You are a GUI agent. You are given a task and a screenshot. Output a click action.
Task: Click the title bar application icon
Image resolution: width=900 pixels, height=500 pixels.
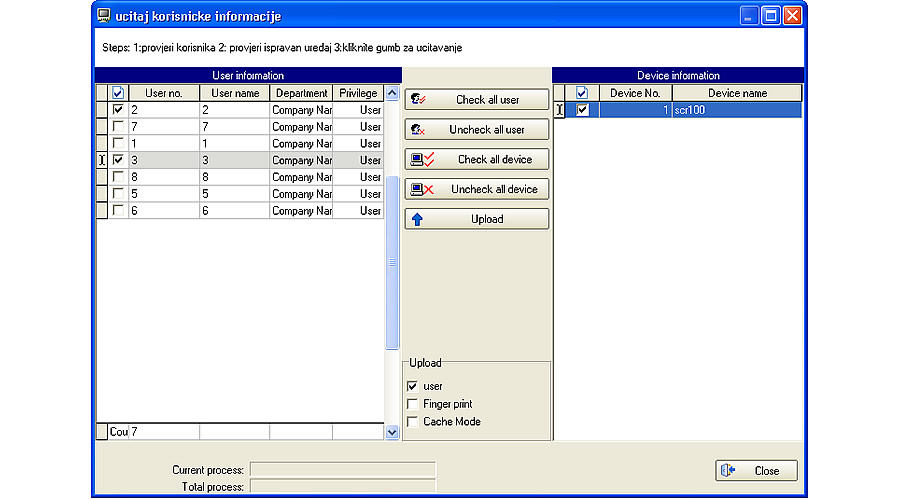pos(104,16)
